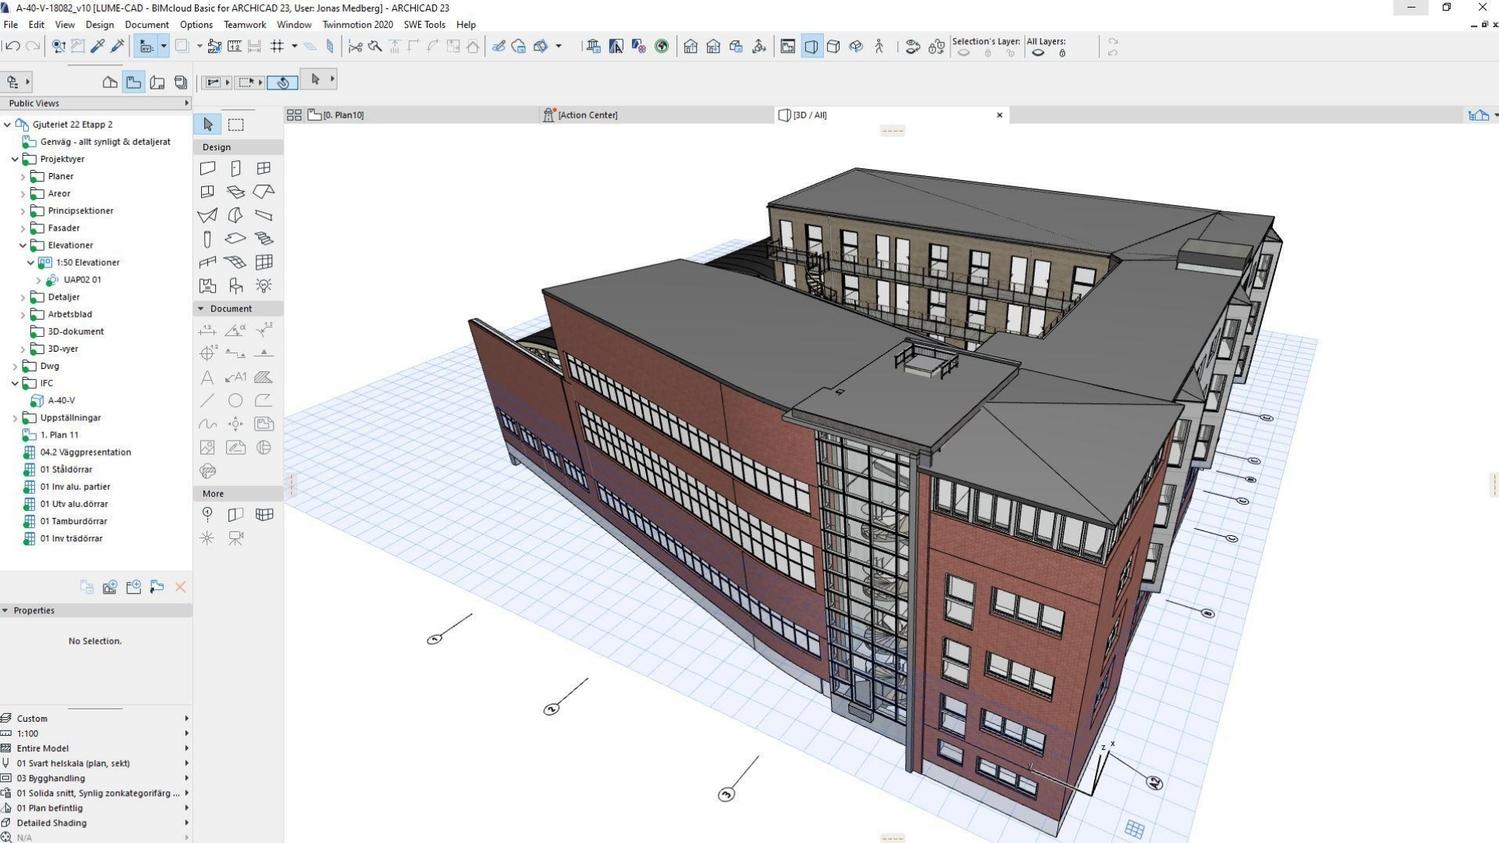Click the Undo arrow
The height and width of the screenshot is (843, 1499).
[12, 46]
